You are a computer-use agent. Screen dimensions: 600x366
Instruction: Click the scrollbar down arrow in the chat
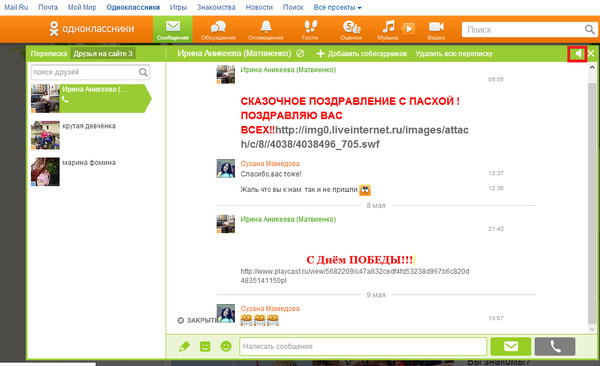click(592, 329)
